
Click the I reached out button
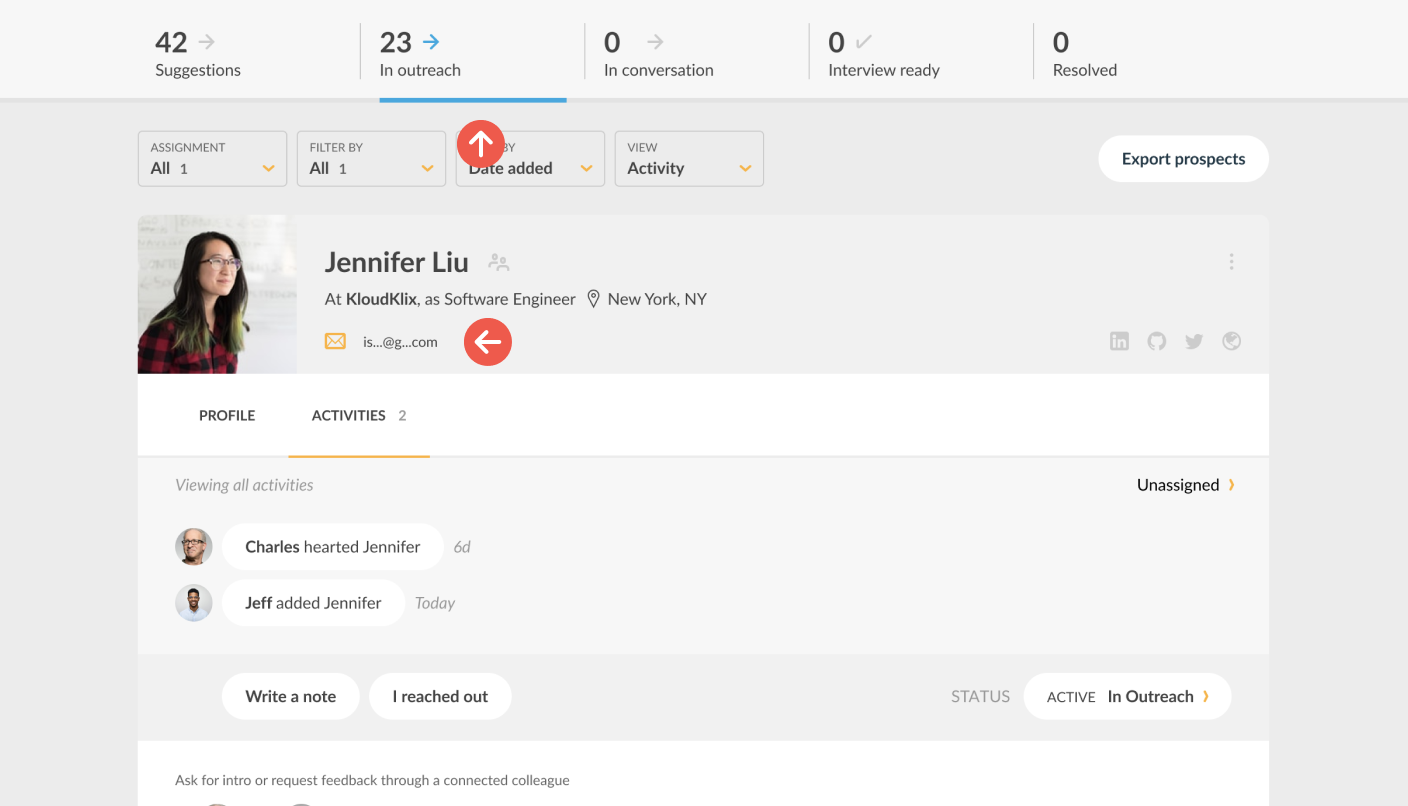440,697
